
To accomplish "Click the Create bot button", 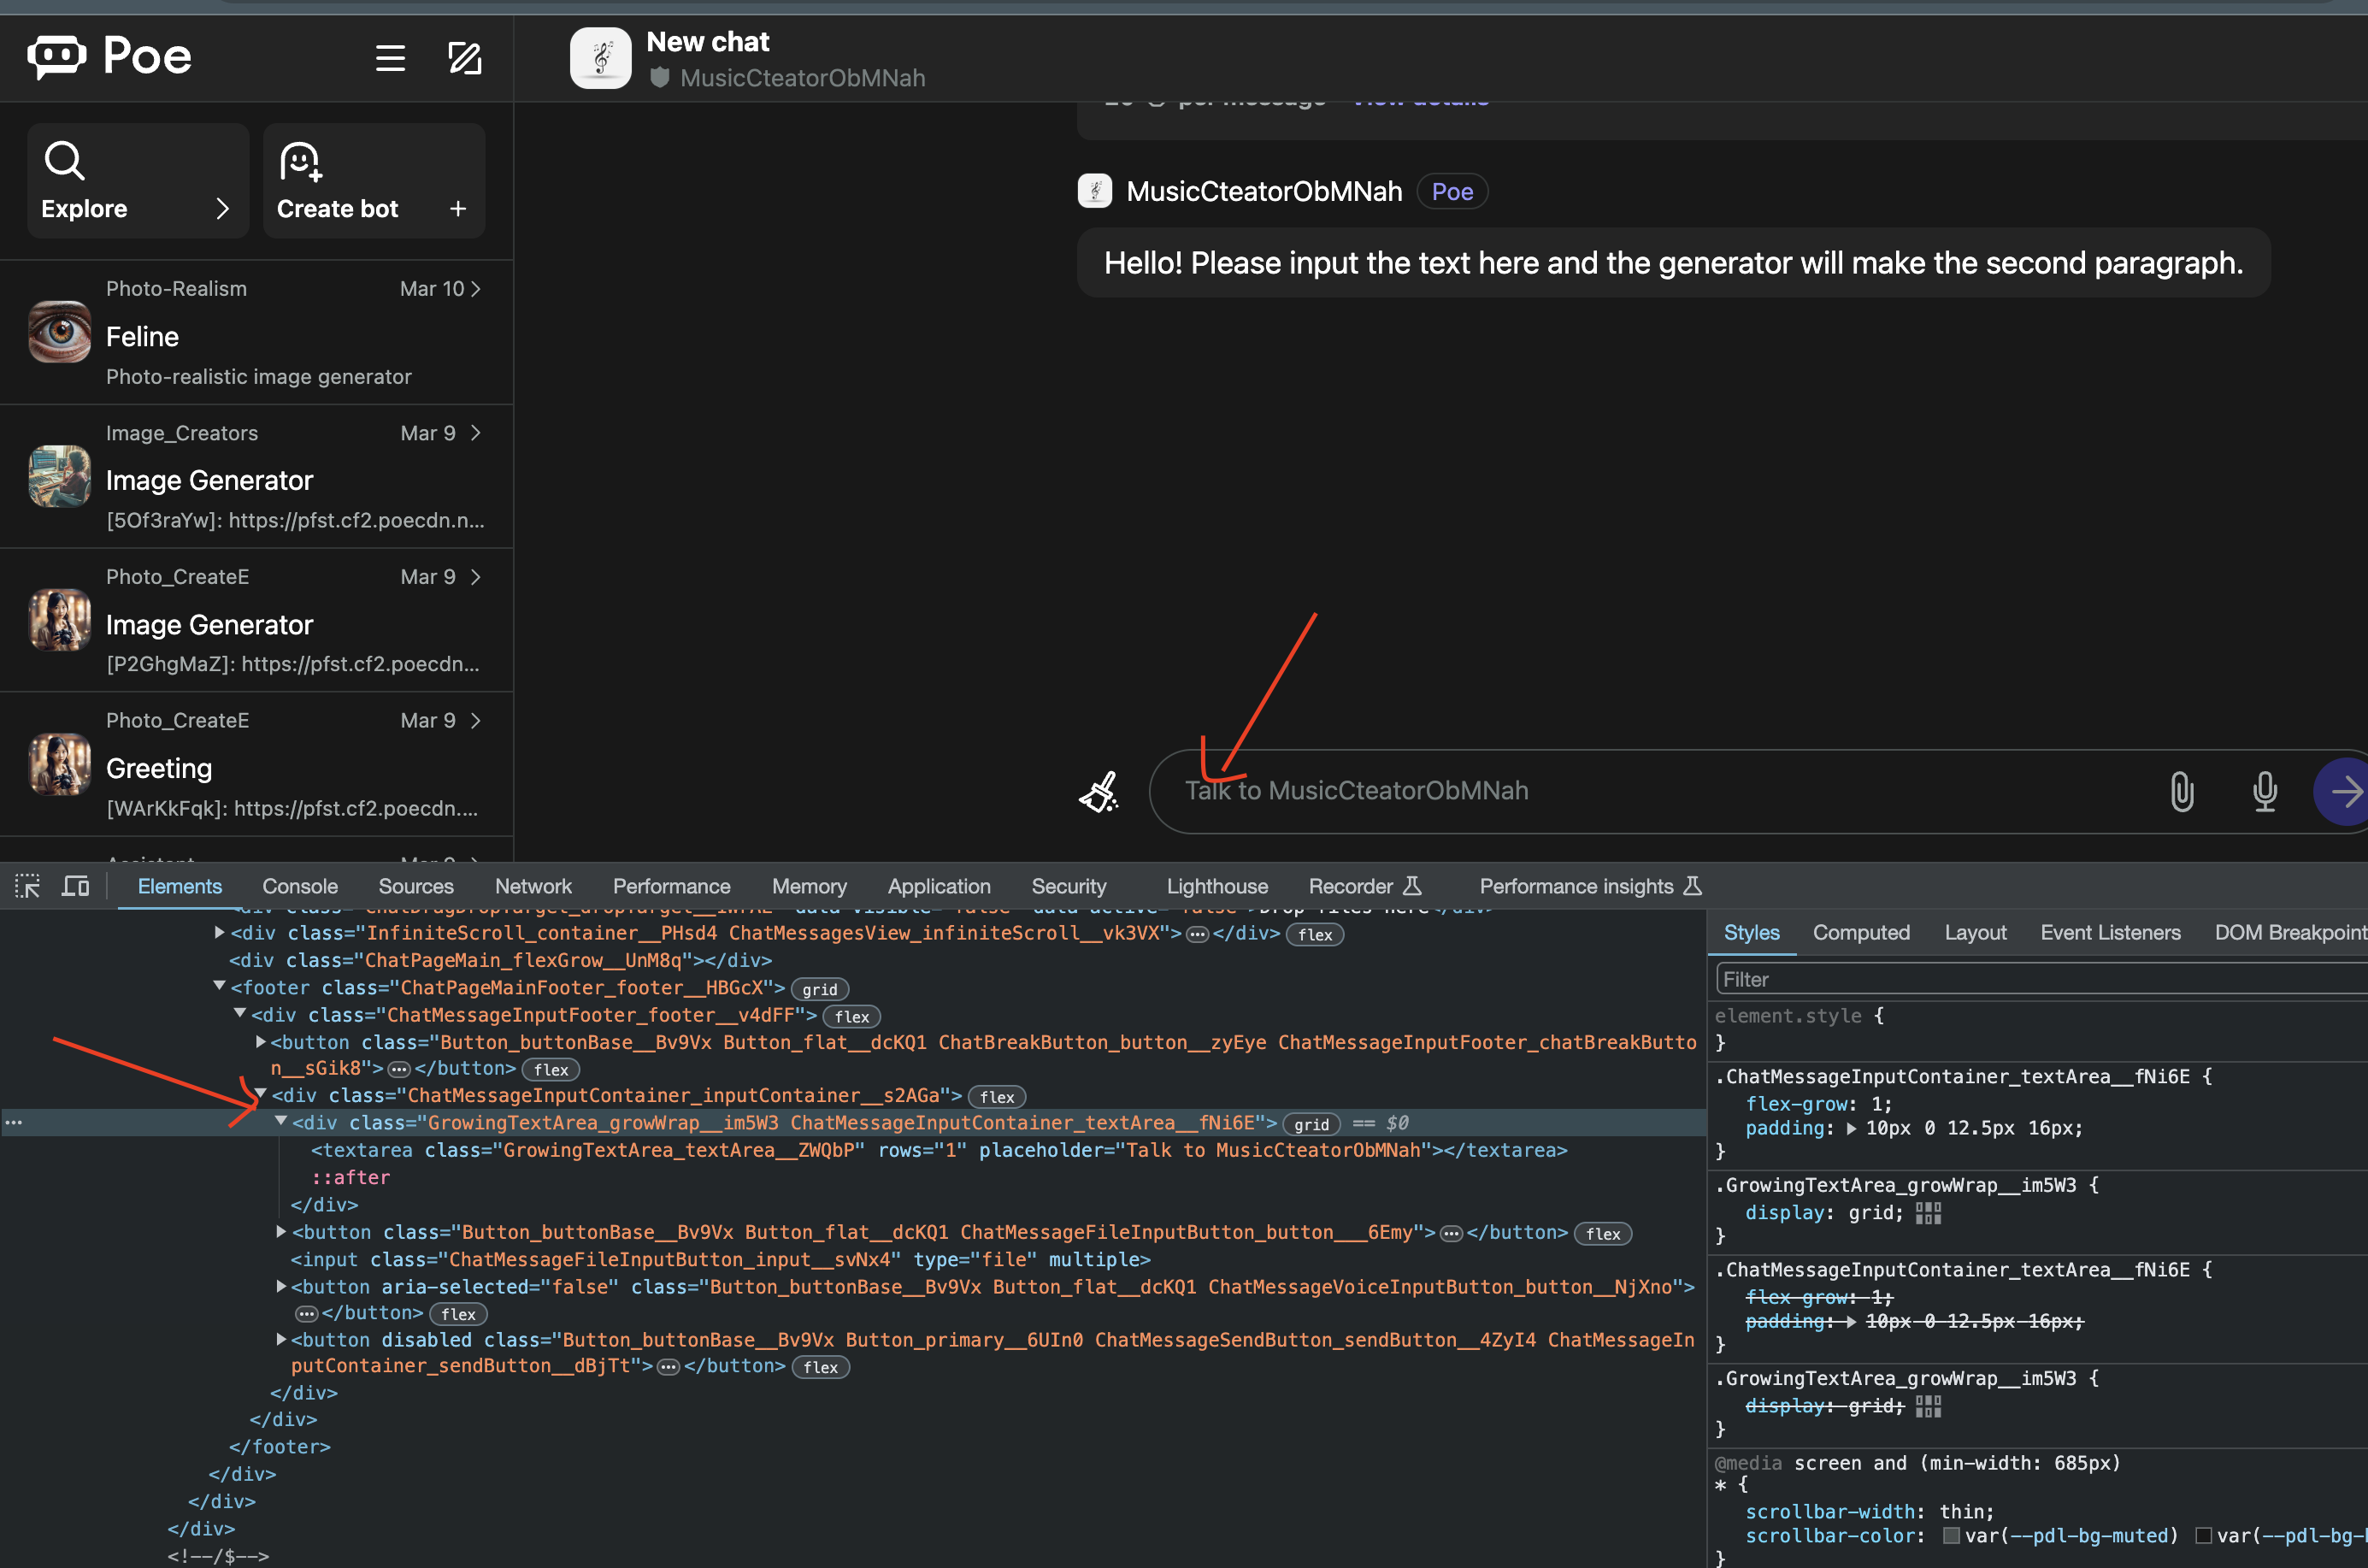I will pyautogui.click(x=373, y=181).
